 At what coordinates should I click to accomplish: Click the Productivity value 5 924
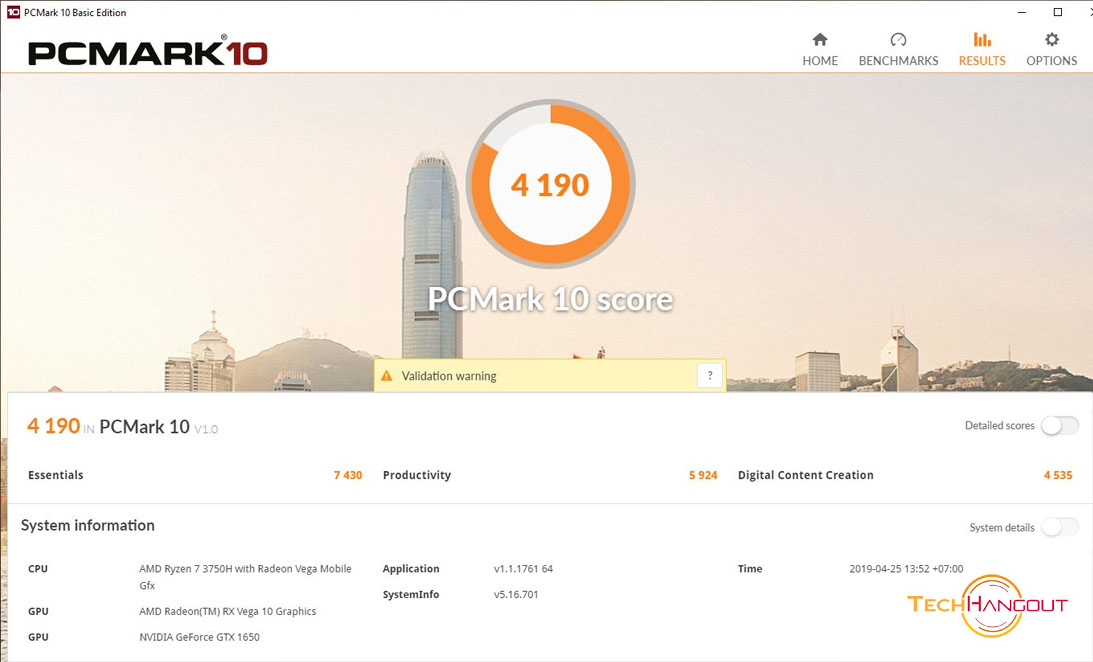pos(703,475)
